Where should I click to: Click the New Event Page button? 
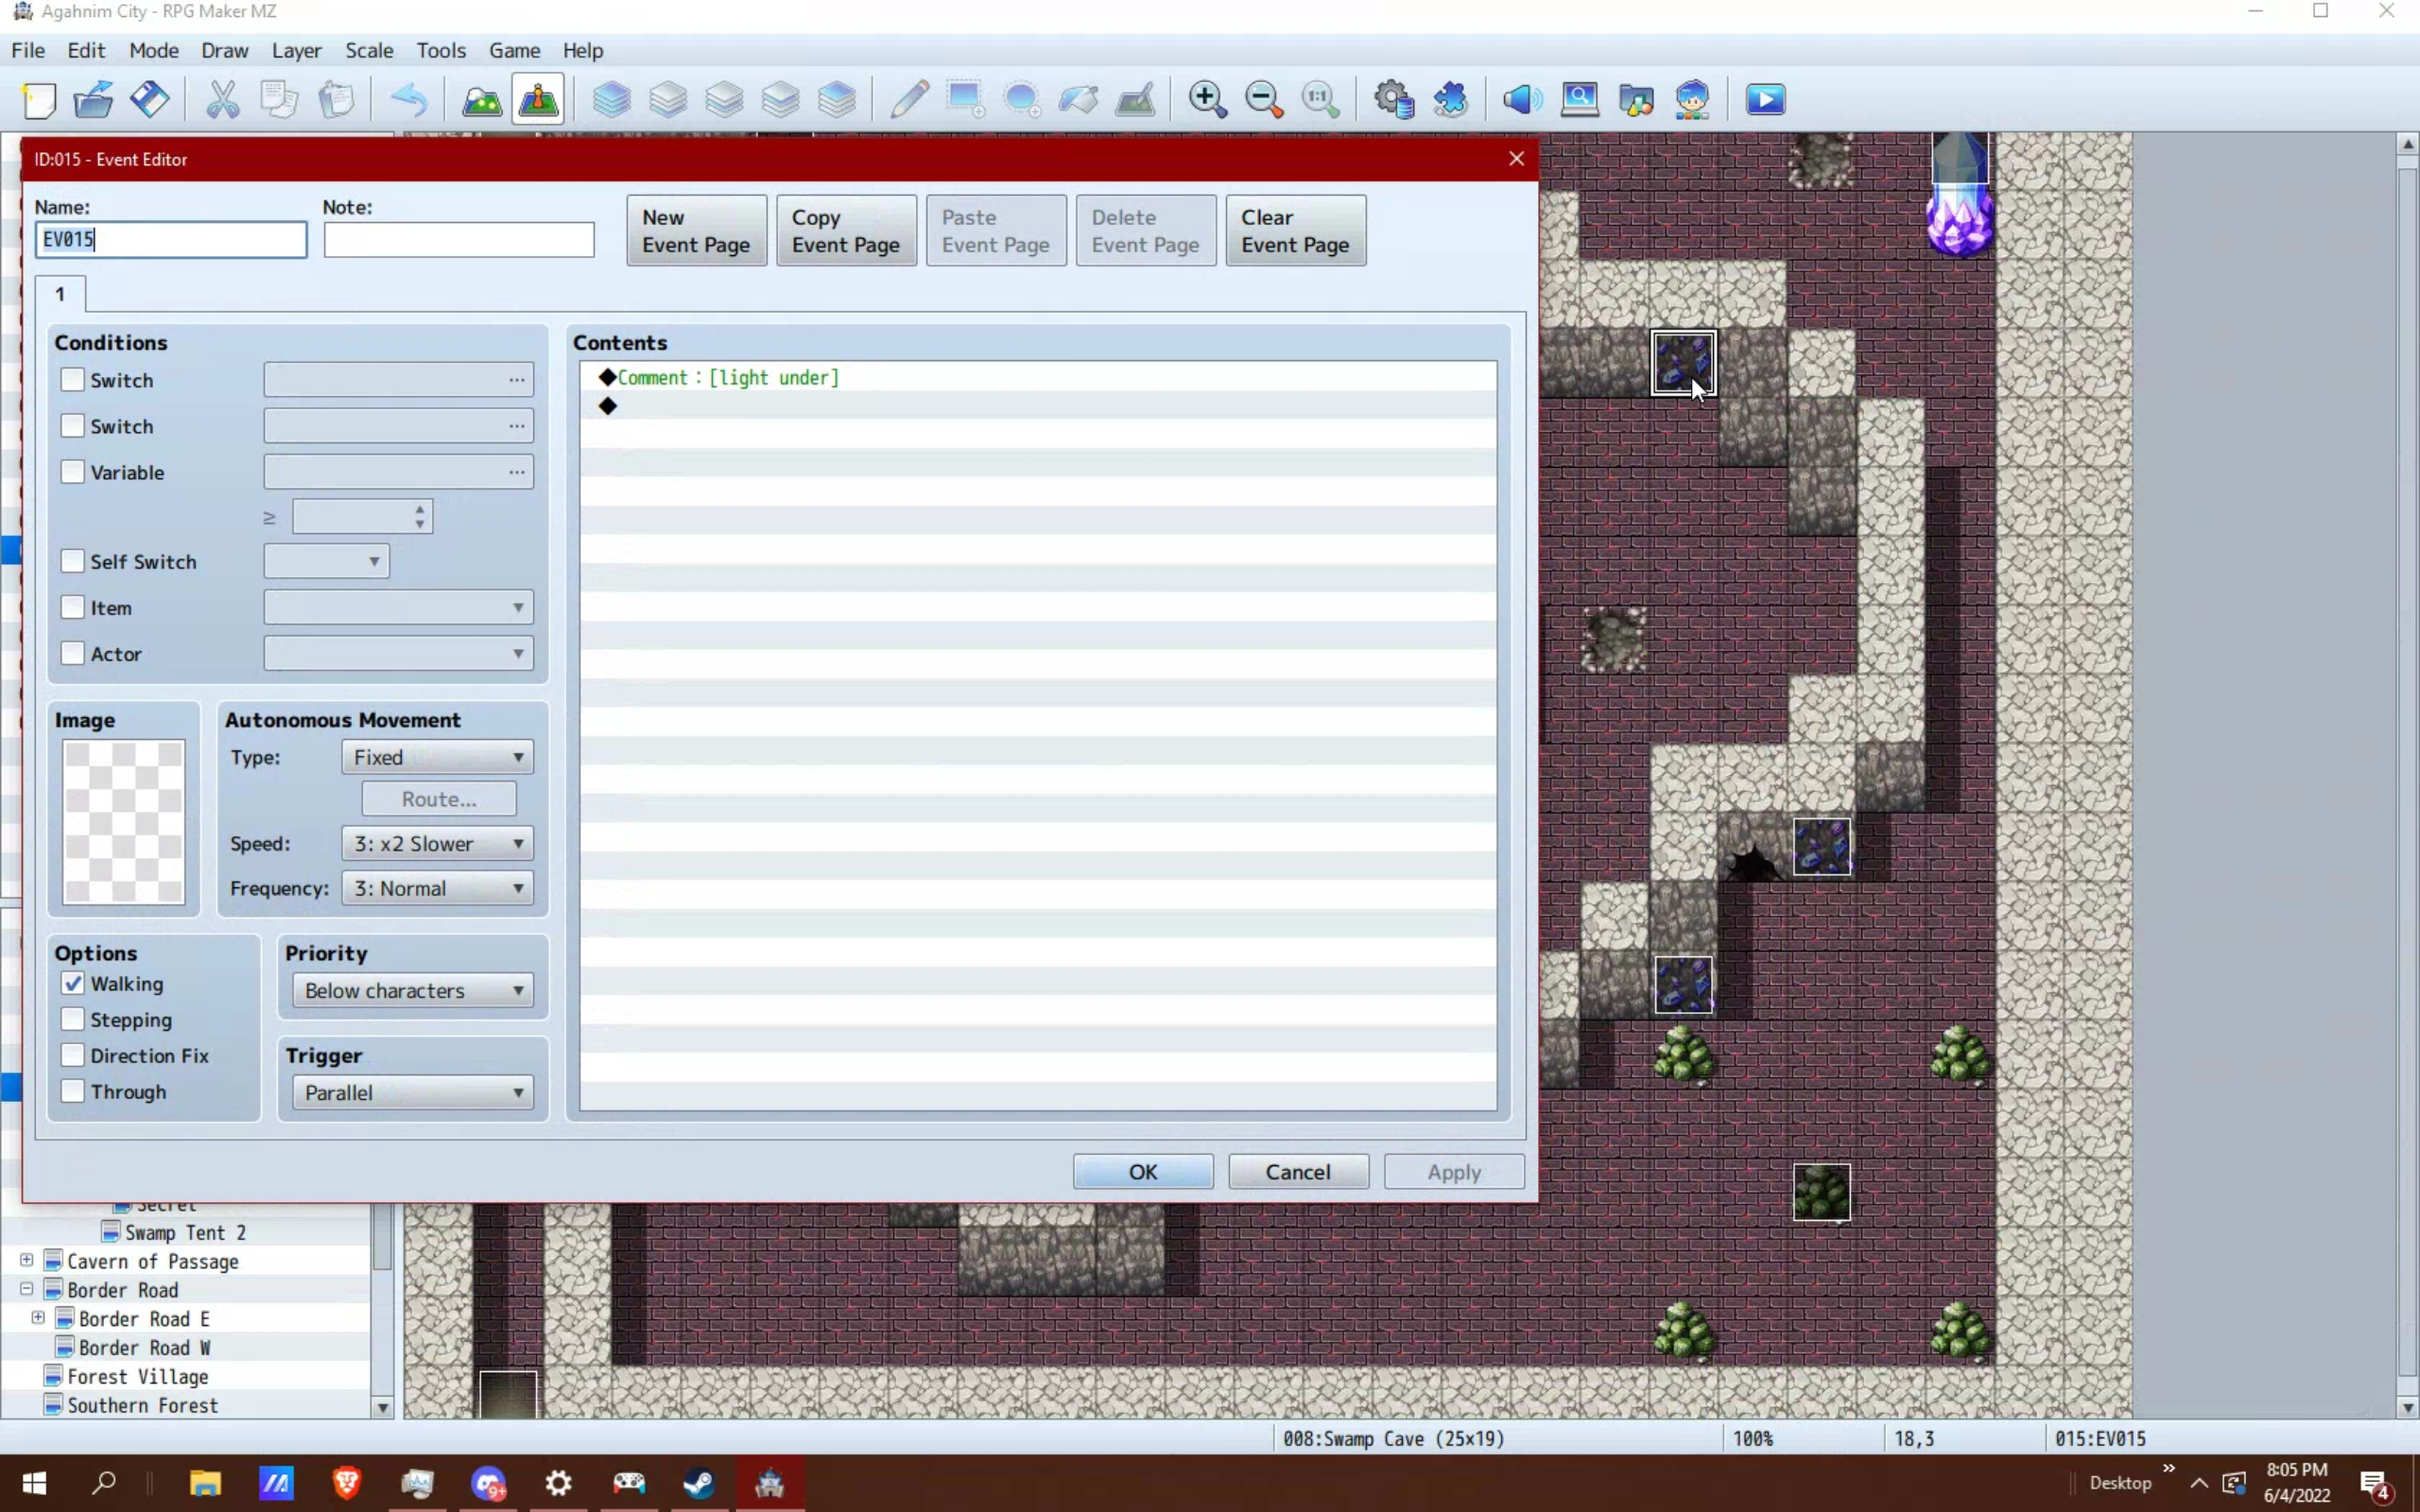pos(697,230)
